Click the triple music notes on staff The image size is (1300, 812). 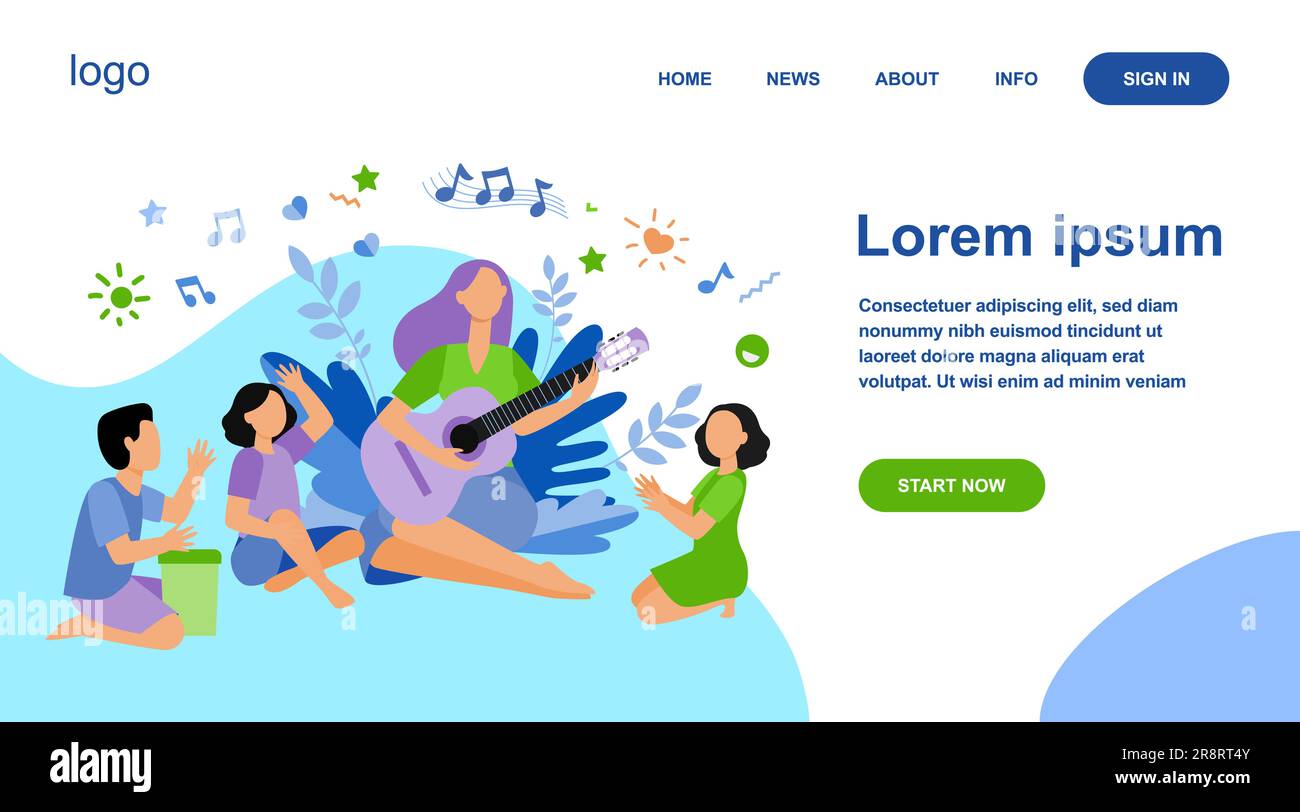(x=495, y=190)
